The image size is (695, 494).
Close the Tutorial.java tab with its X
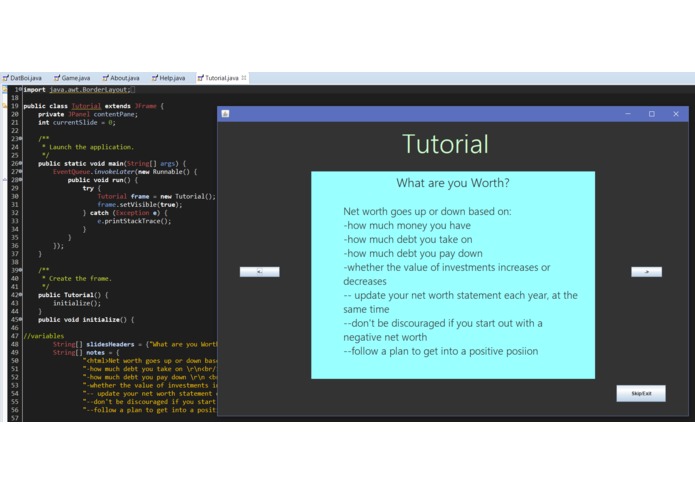(x=244, y=78)
